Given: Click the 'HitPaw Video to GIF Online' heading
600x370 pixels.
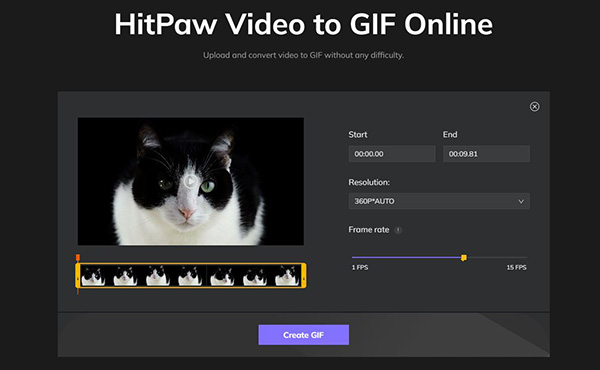Looking at the screenshot, I should point(303,24).
